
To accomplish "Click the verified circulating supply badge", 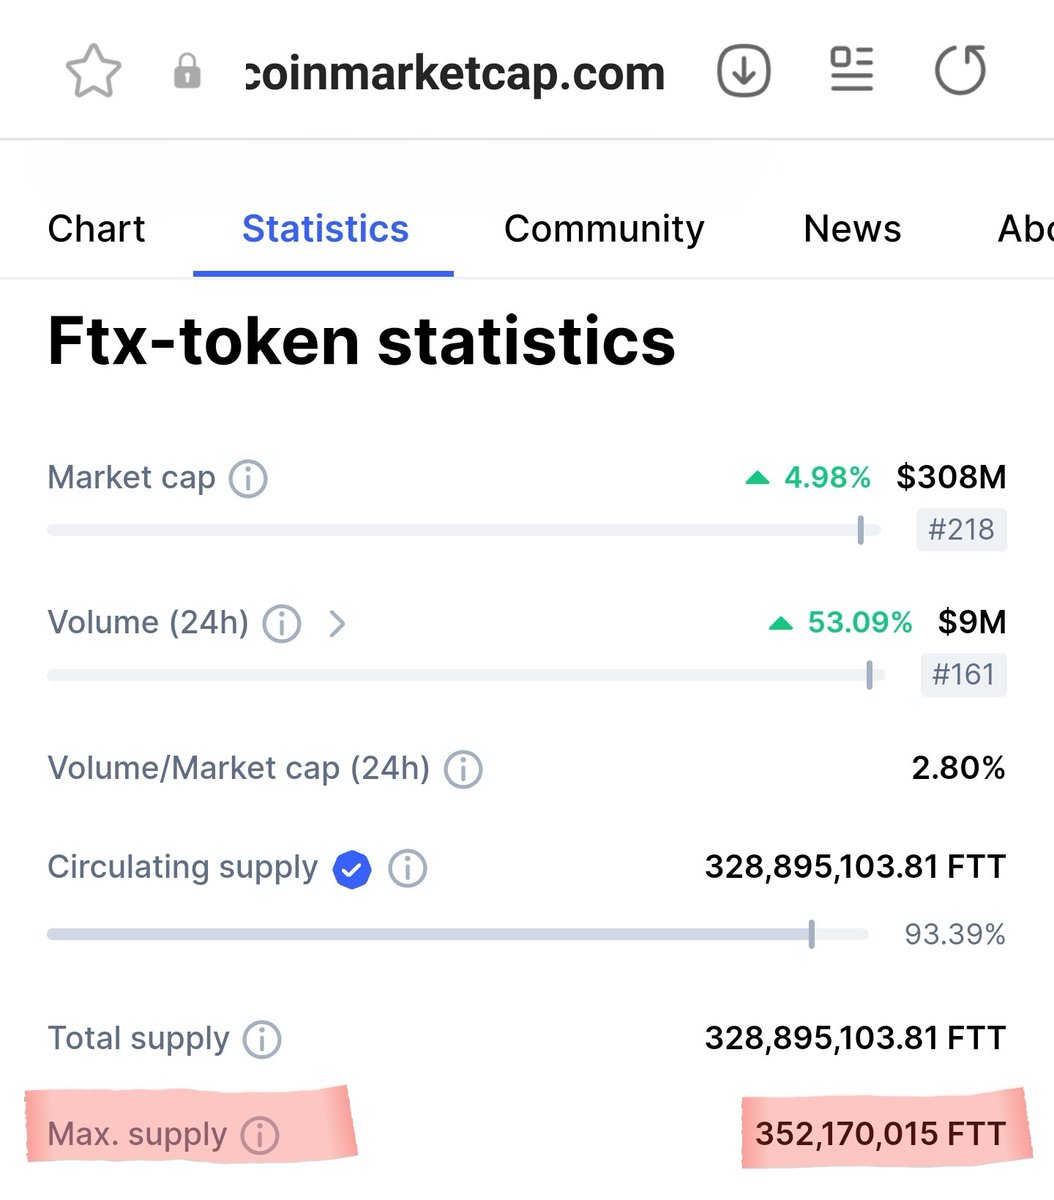I will tap(352, 869).
